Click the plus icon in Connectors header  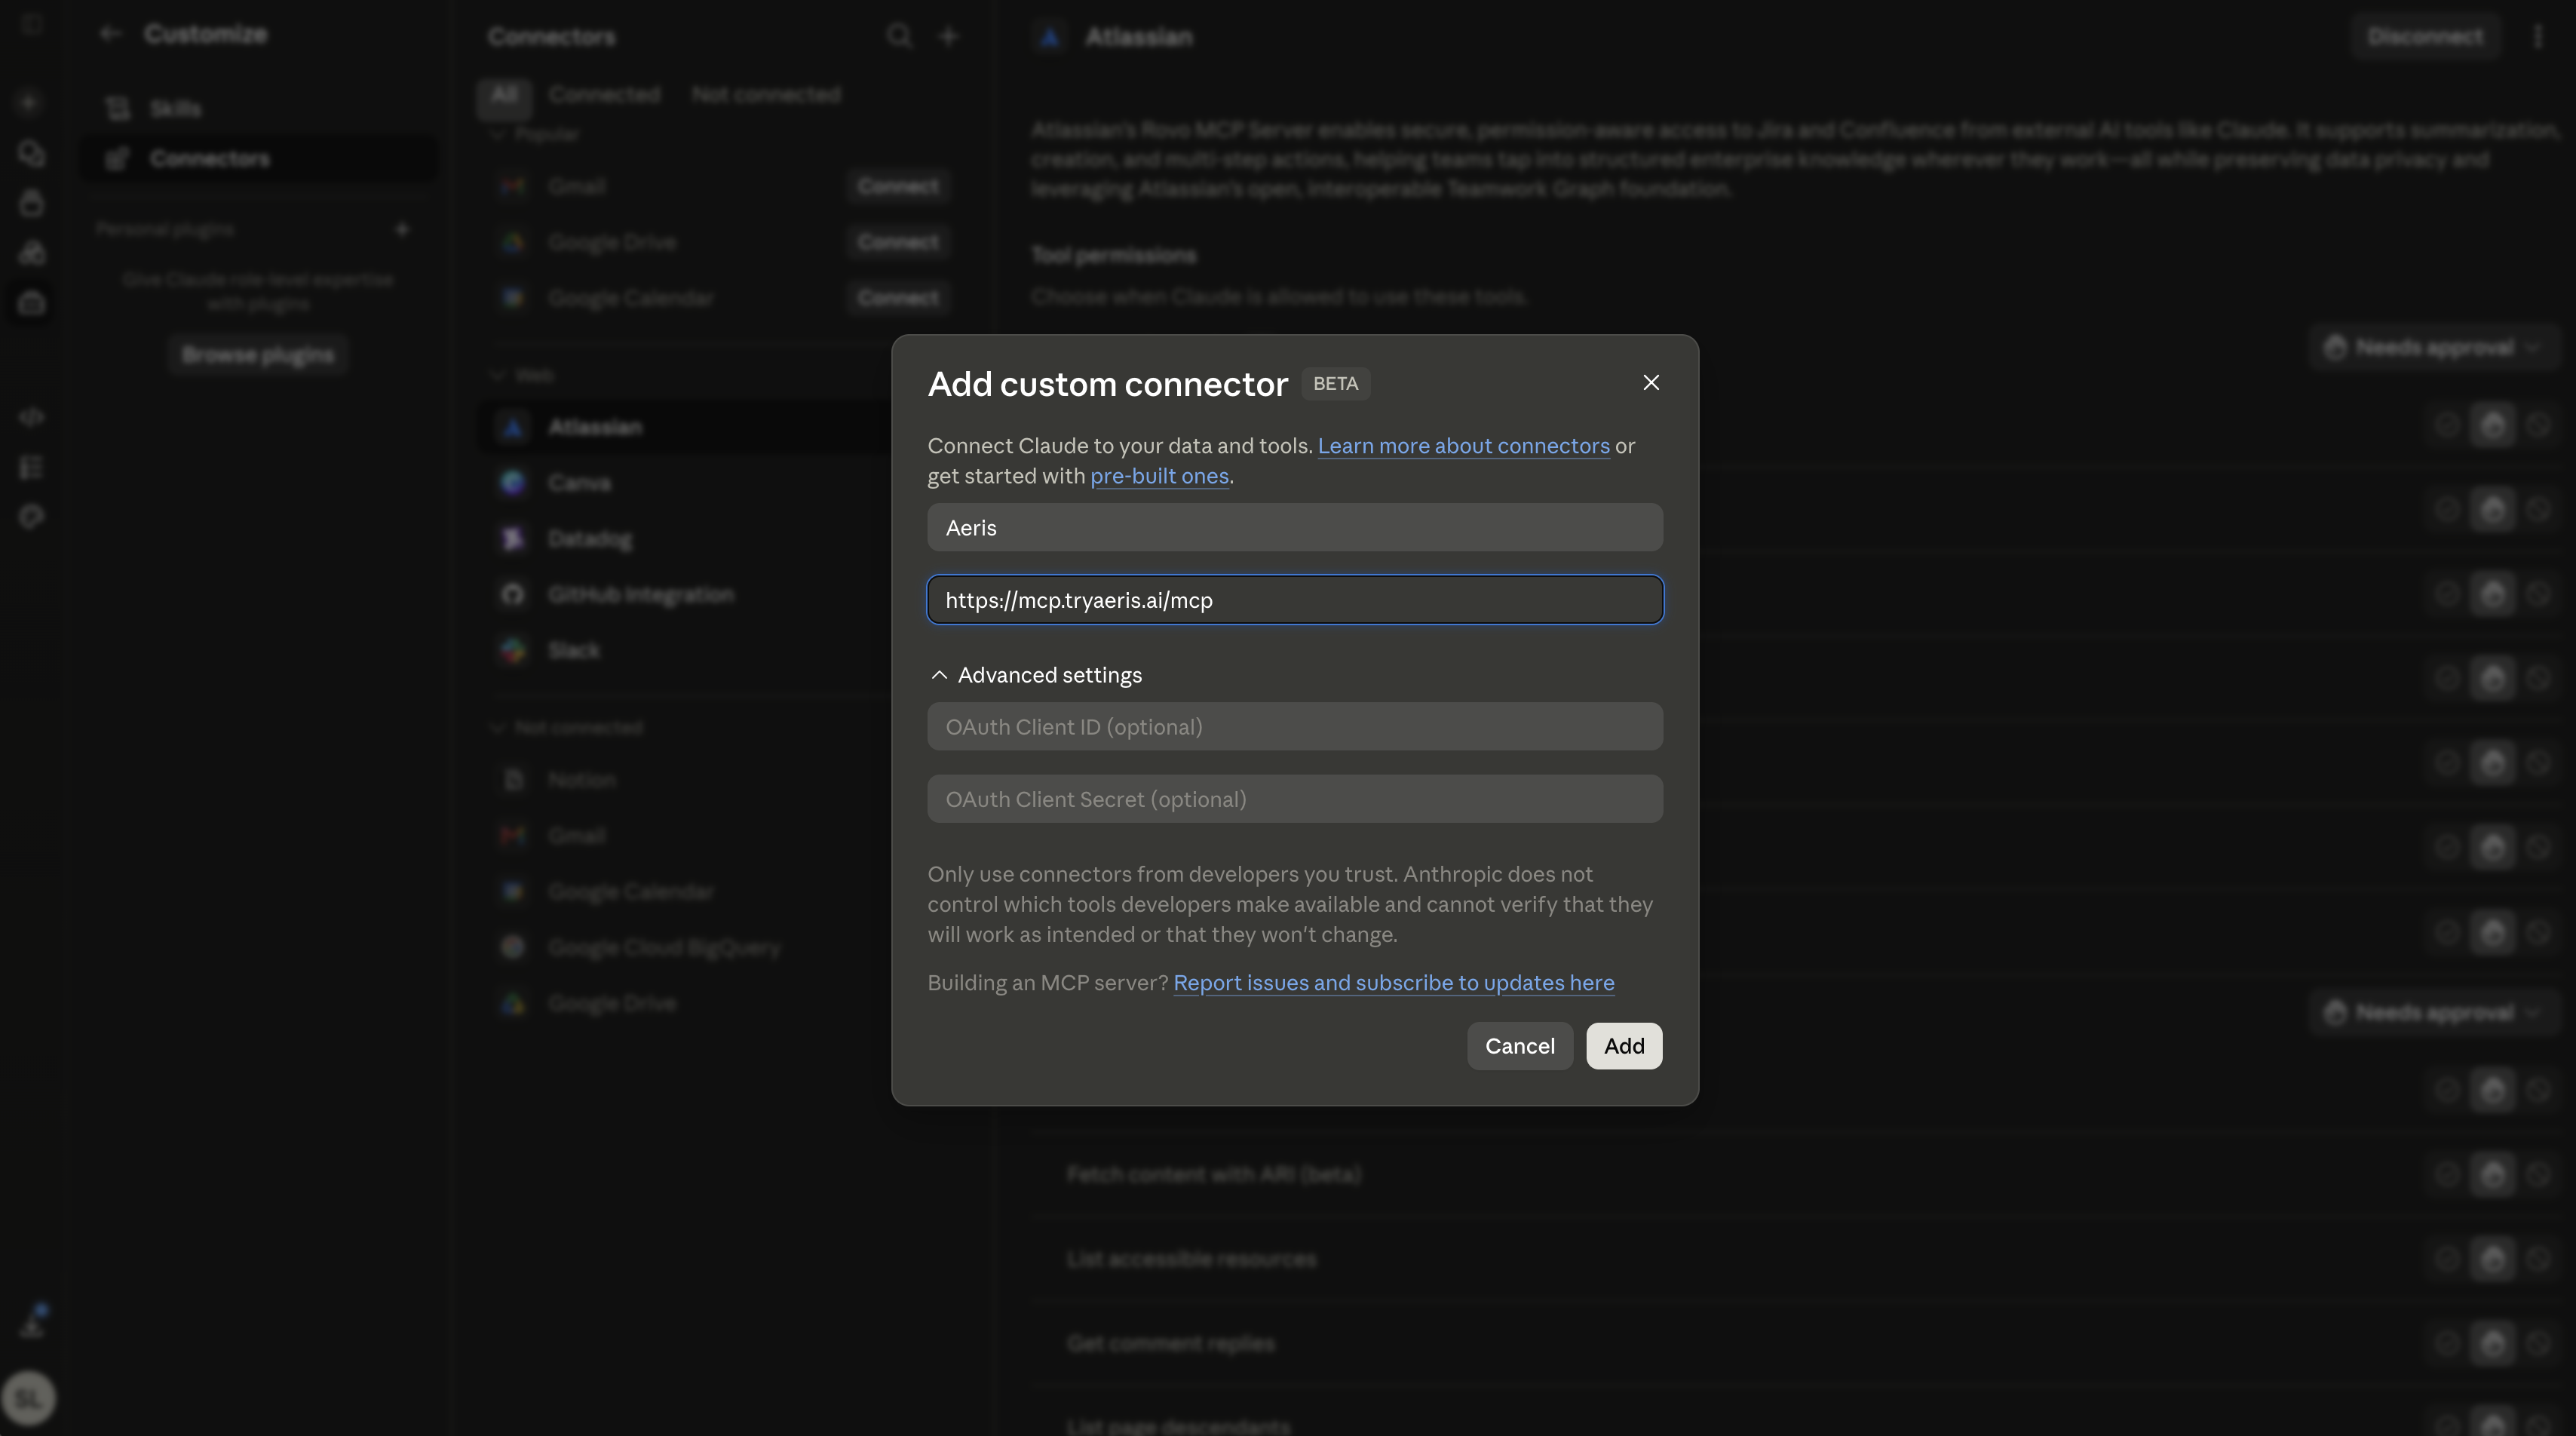[x=948, y=37]
